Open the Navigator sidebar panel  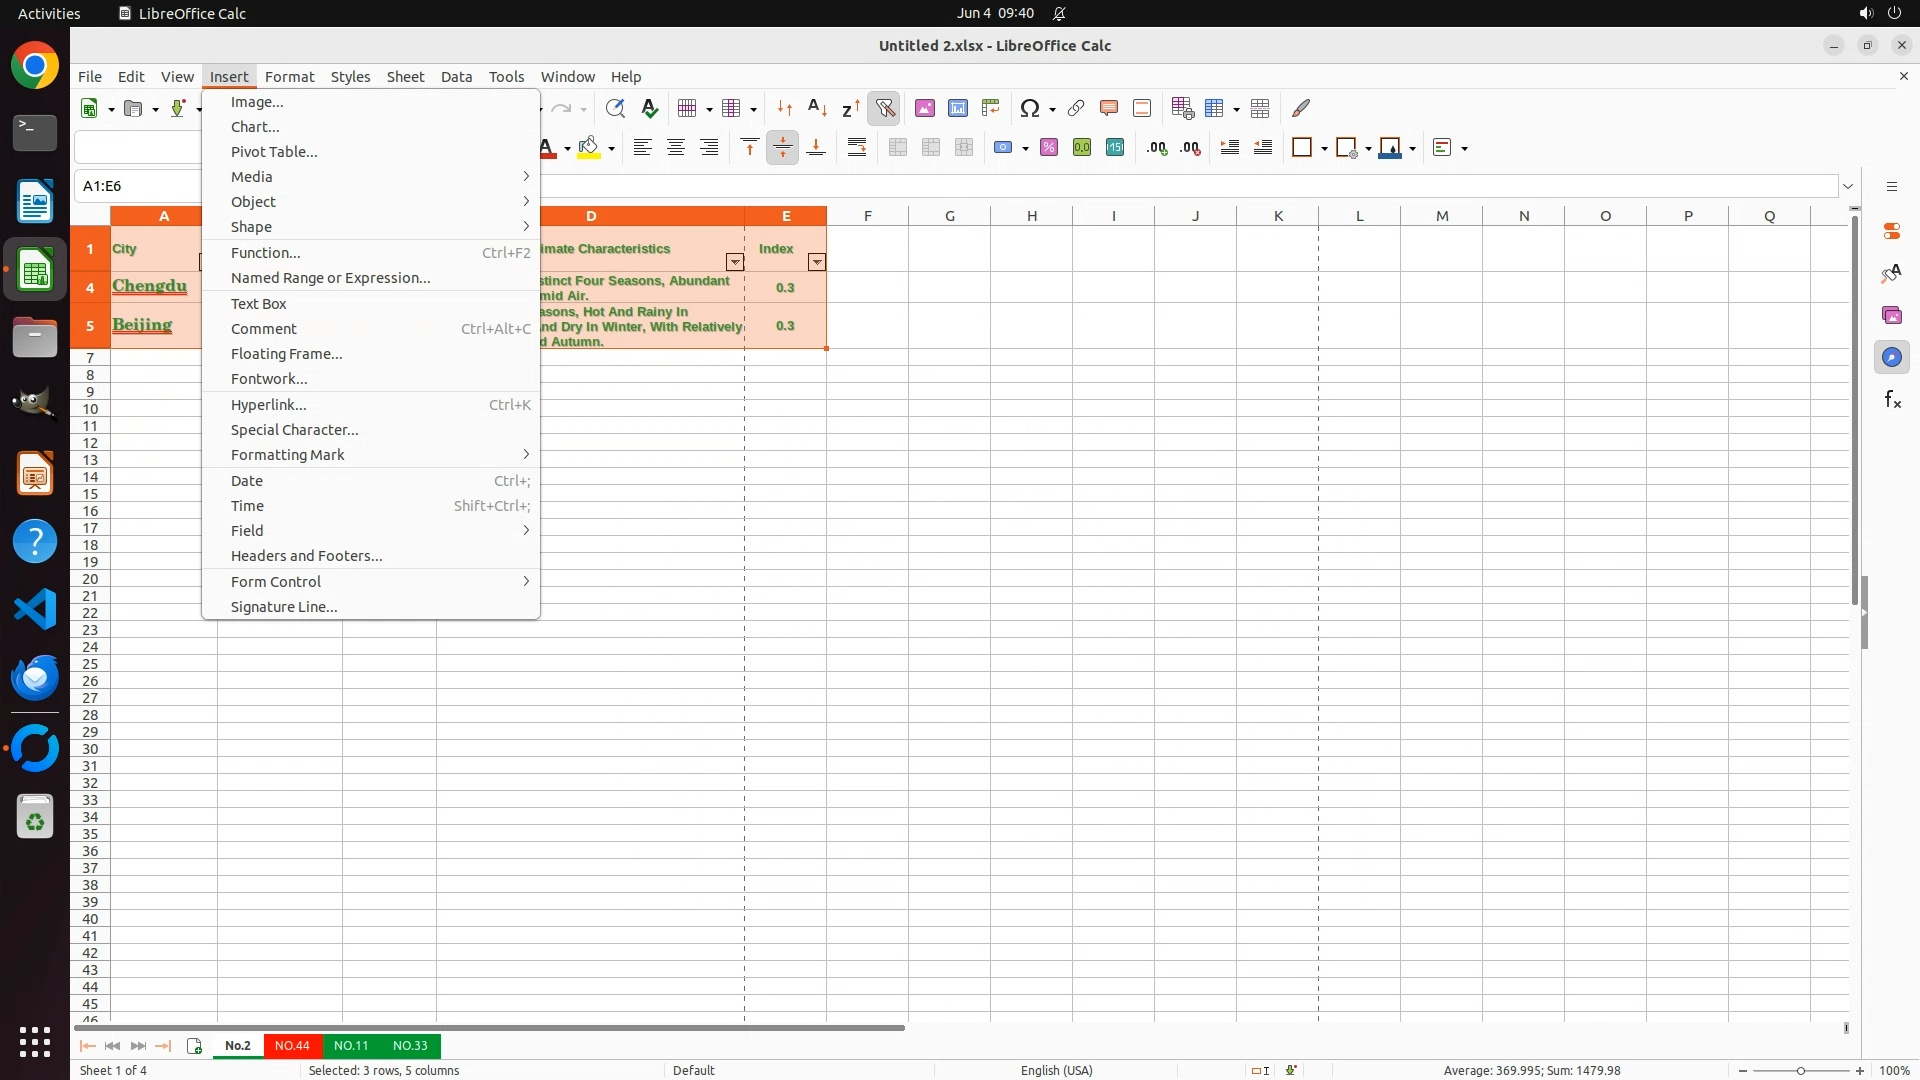tap(1892, 357)
